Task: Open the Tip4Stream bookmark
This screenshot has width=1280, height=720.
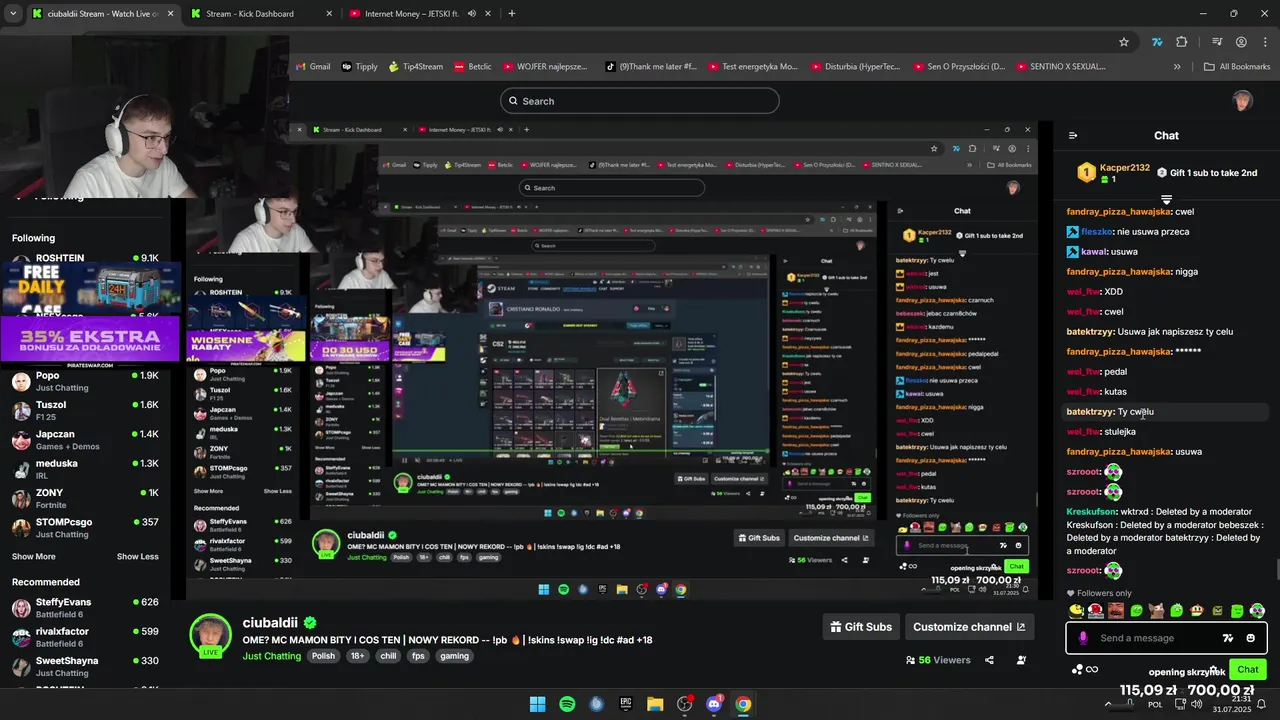Action: [415, 67]
